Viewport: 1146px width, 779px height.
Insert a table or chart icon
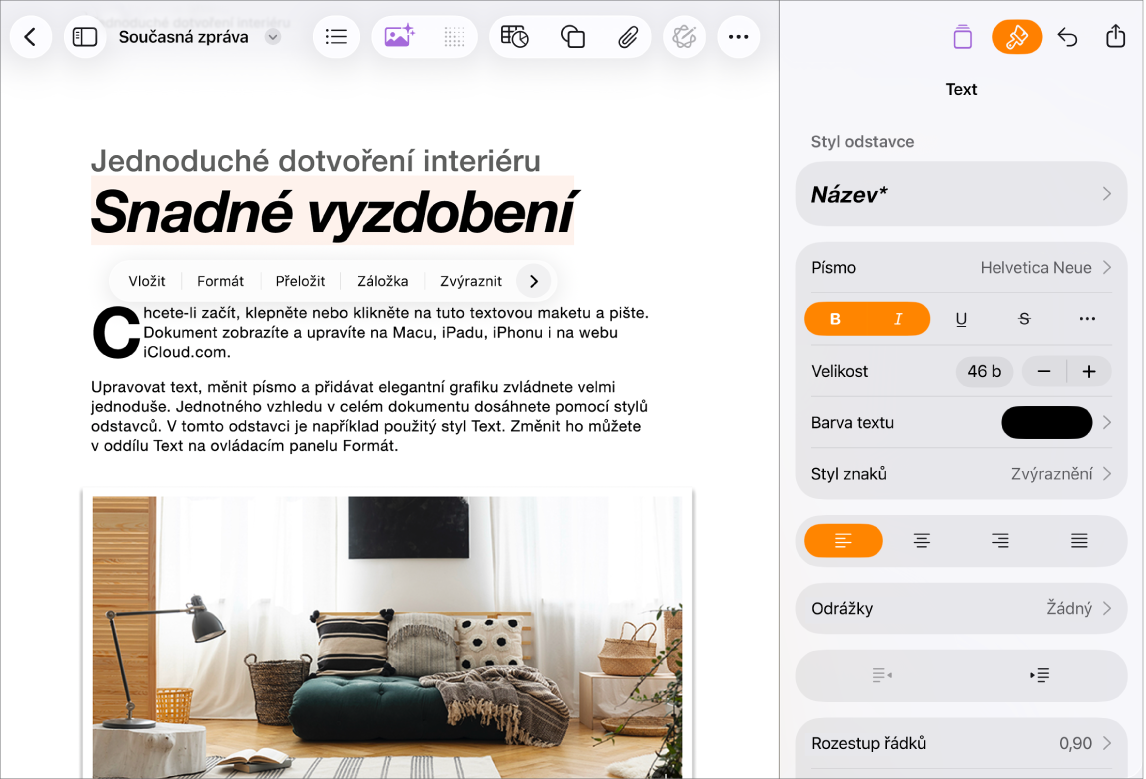pos(515,37)
